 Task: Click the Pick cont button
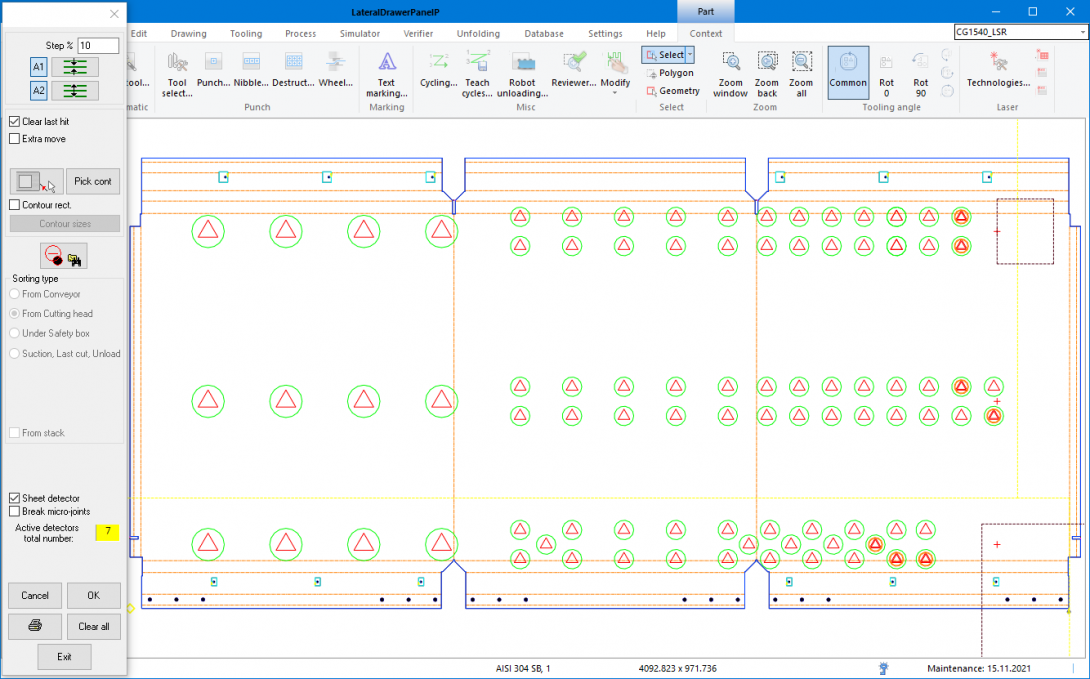[93, 181]
